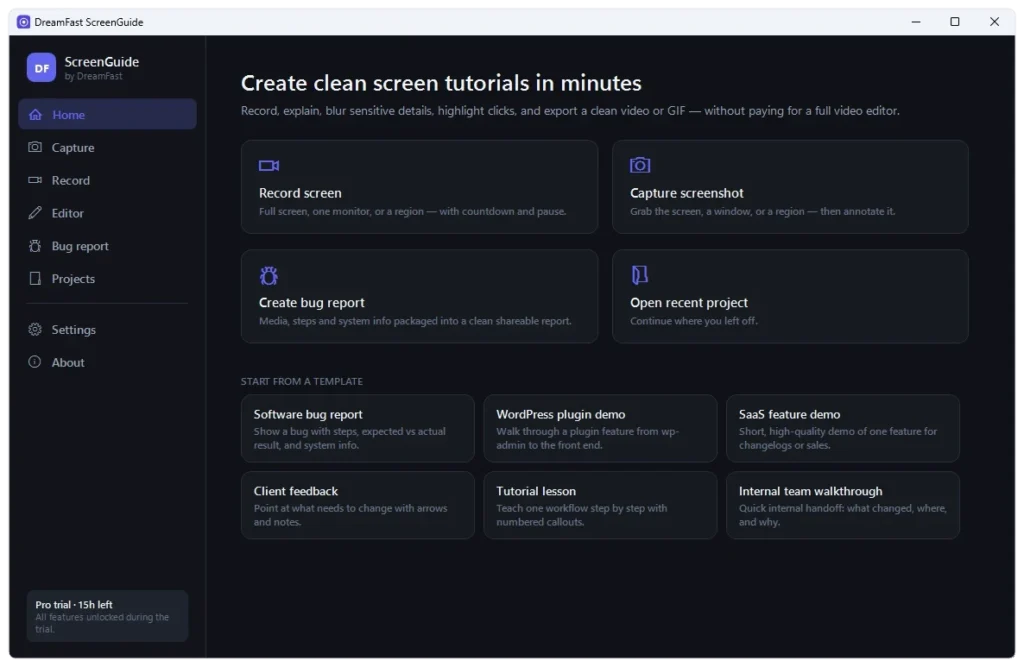The height and width of the screenshot is (667, 1024).
Task: Click the DreamFast app icon in title bar
Action: [x=24, y=22]
